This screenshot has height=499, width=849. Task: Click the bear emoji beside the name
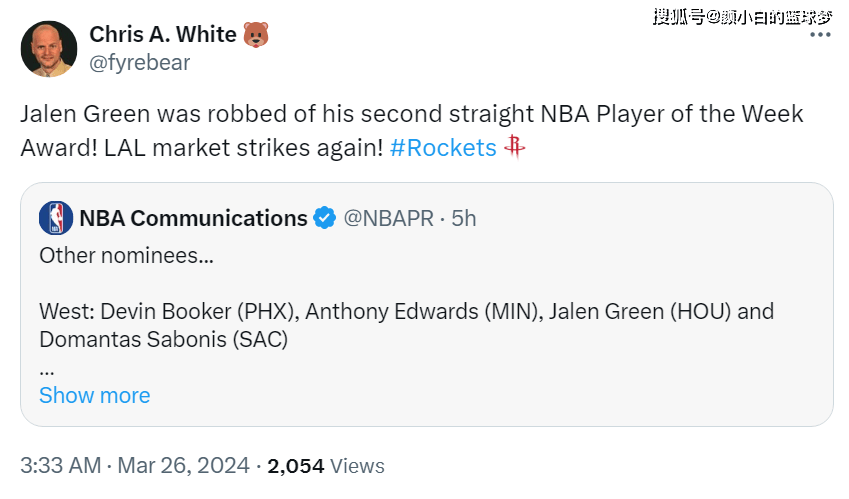coord(256,34)
